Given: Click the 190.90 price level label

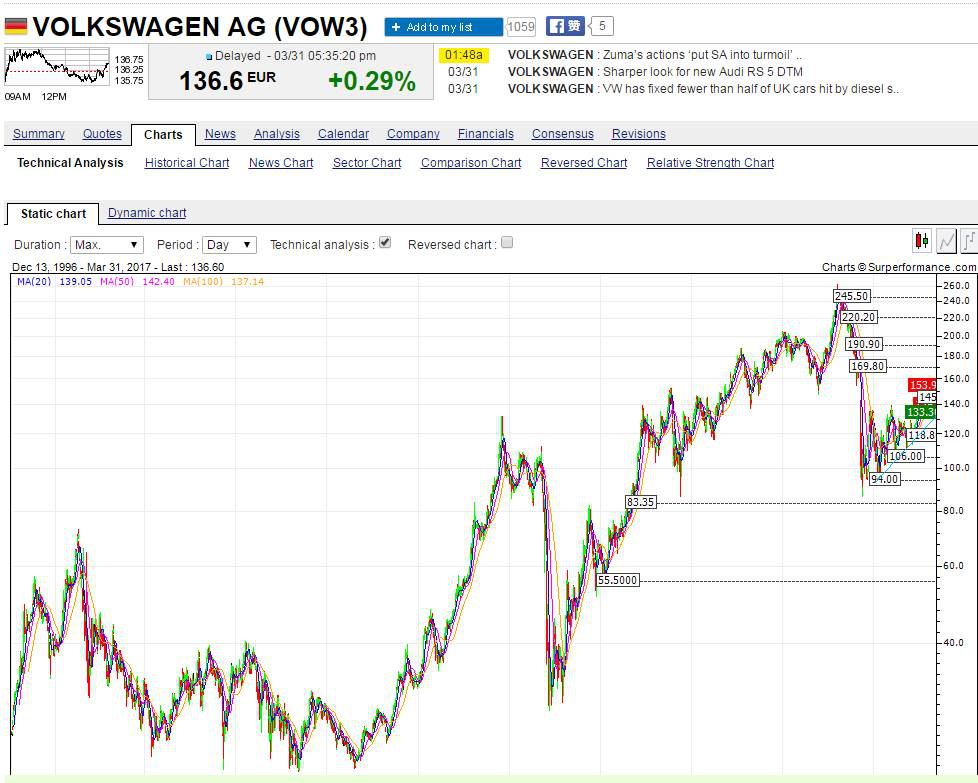Looking at the screenshot, I should (864, 344).
